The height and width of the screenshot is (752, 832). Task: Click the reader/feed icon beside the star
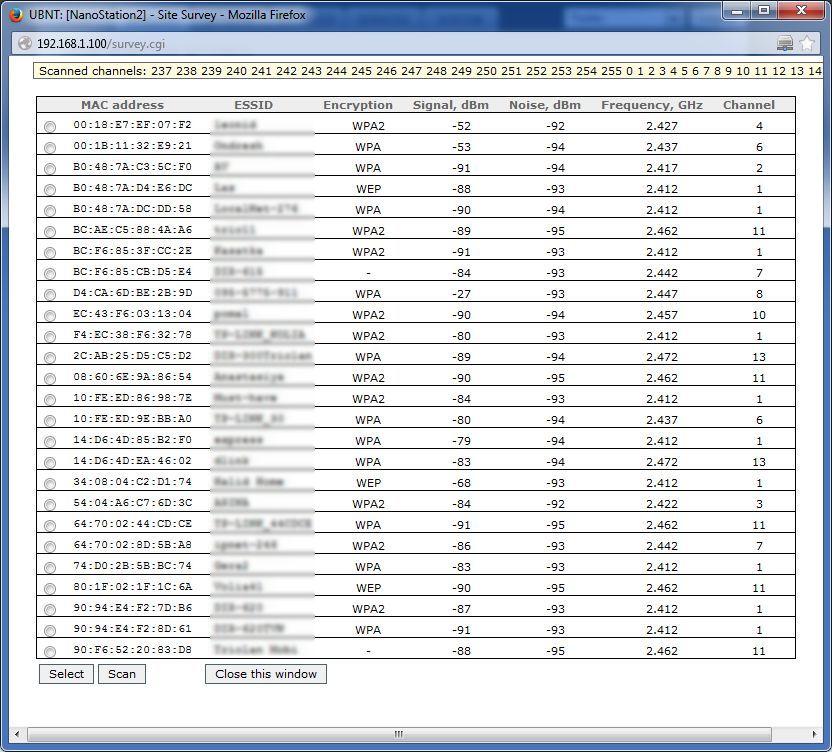point(785,44)
